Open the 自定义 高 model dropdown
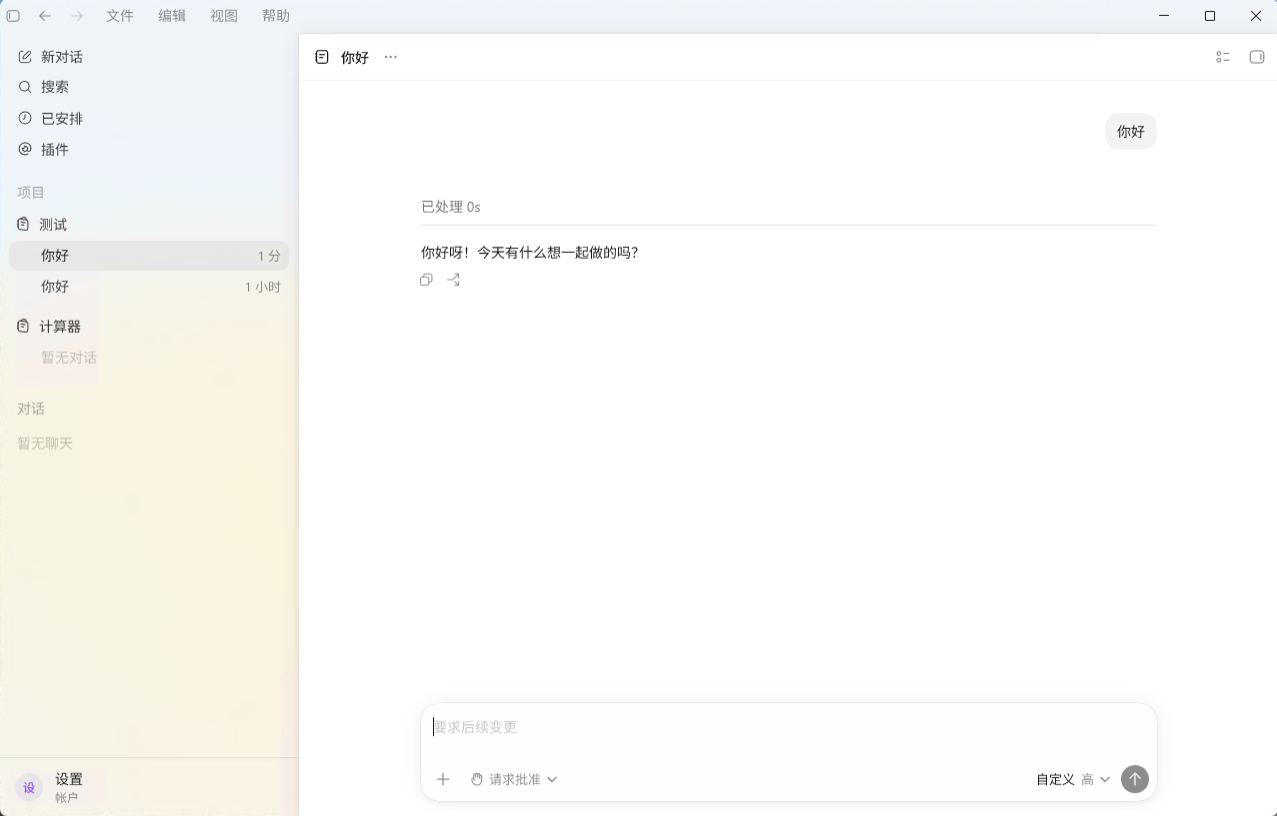The height and width of the screenshot is (816, 1277). click(1073, 779)
